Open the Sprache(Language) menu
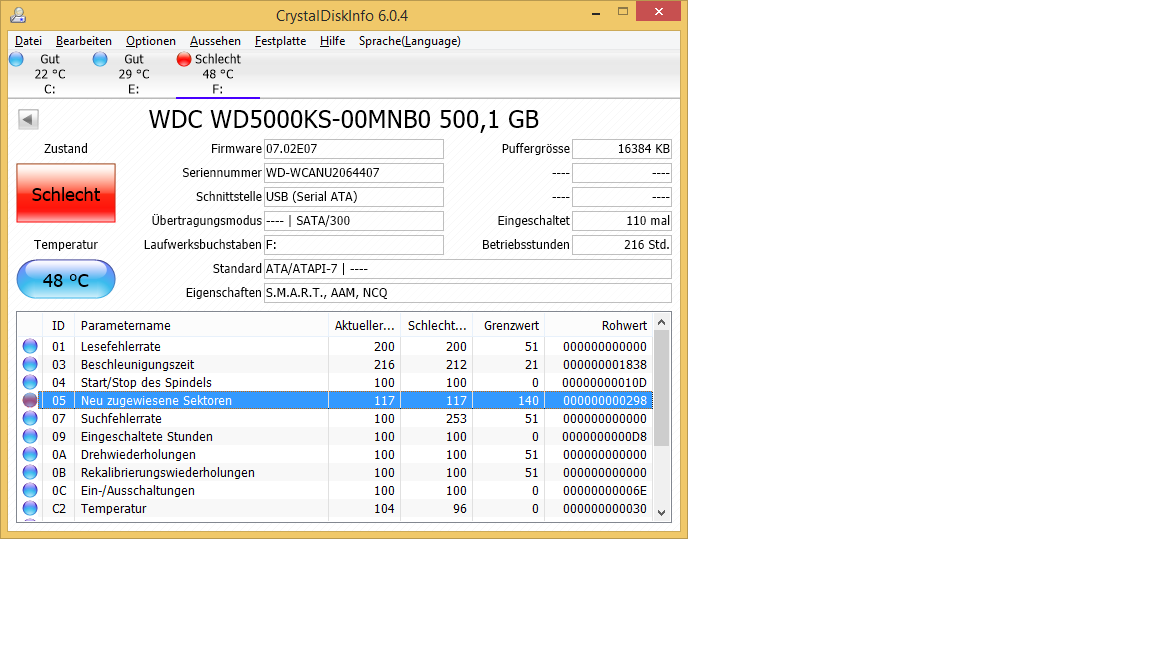Screen dimensions: 1152x648 pos(410,41)
